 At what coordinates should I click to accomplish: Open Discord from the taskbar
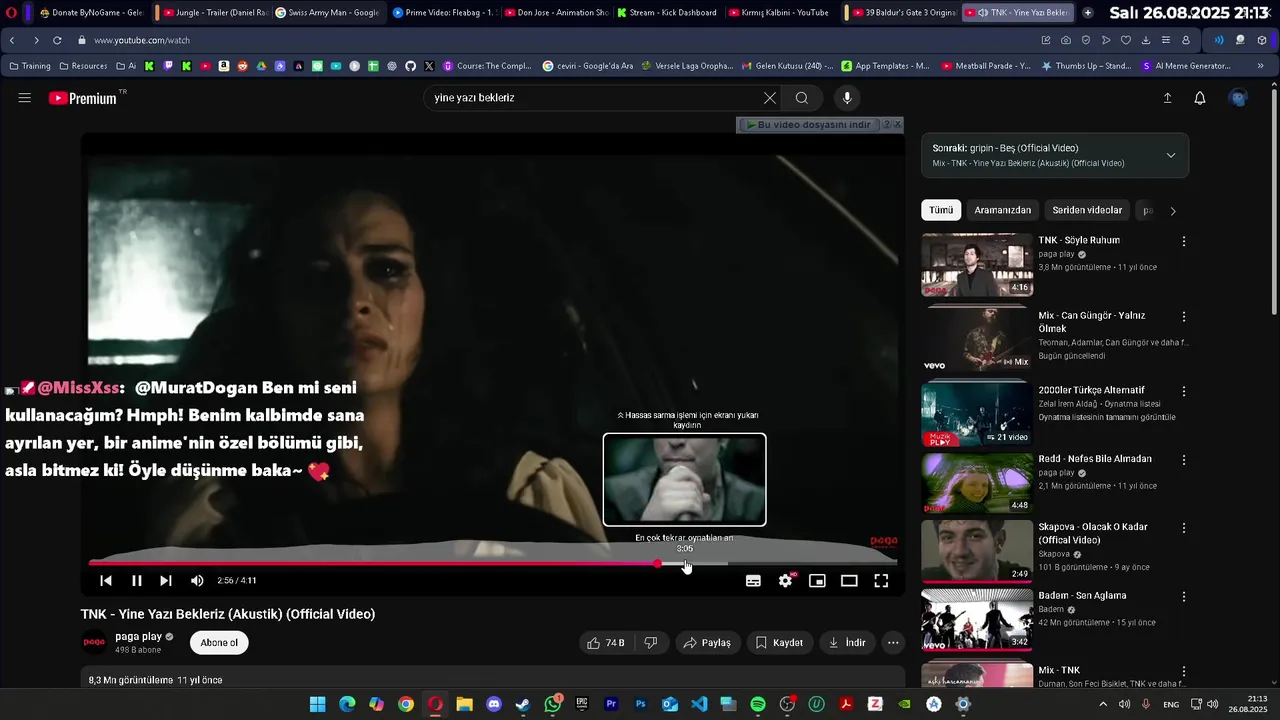tap(494, 704)
